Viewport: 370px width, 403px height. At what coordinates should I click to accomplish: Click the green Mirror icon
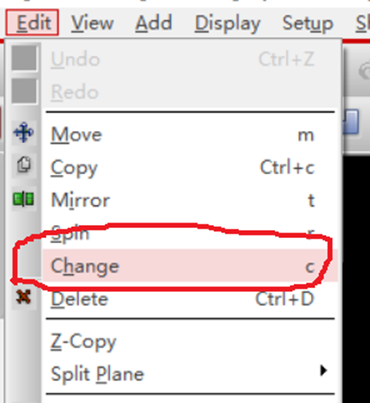24,199
